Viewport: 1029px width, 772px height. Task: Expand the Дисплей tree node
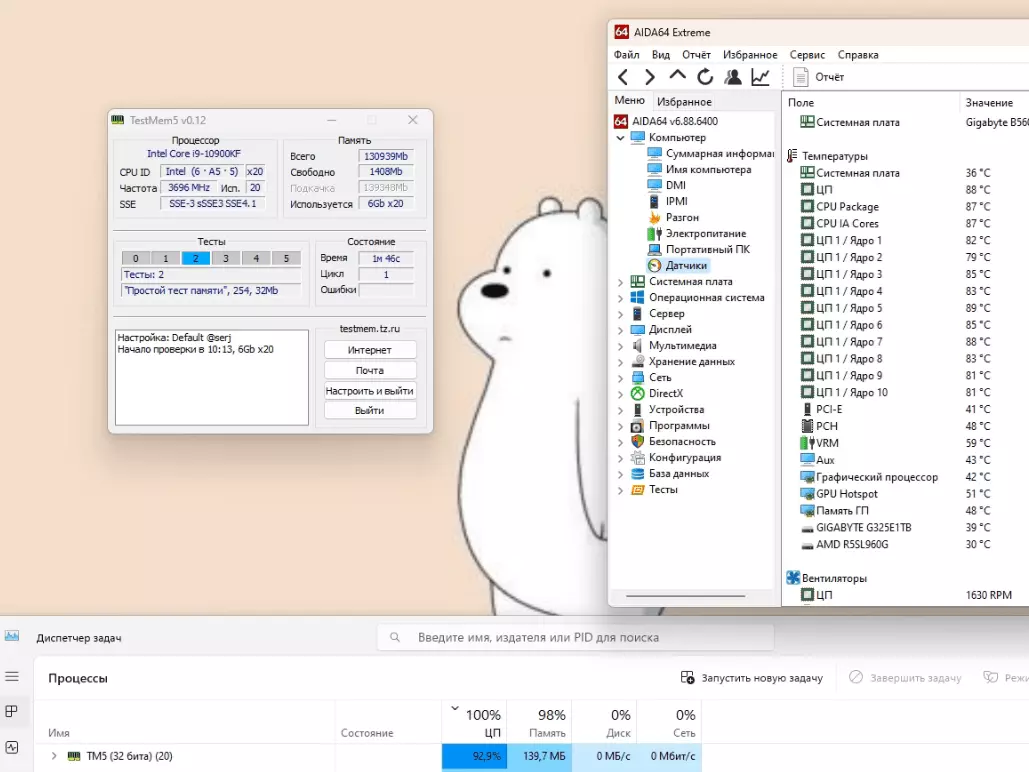(620, 330)
